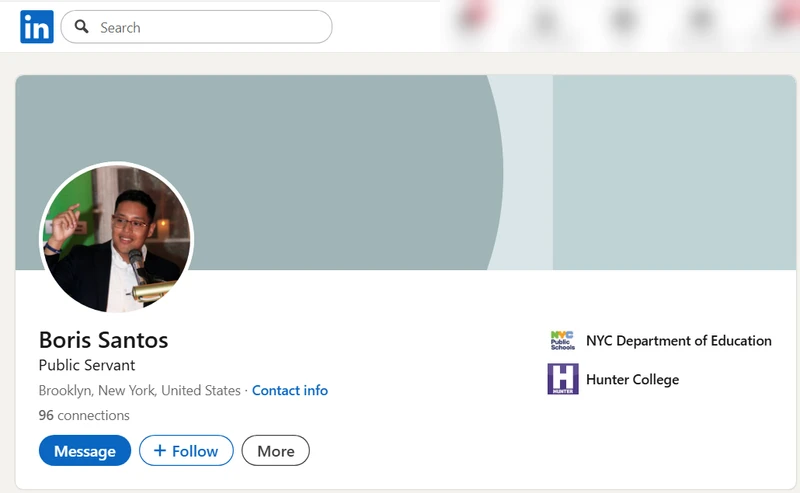Screen dimensions: 800x493
Task: Click the Brooklyn, New York location text
Action: pos(139,390)
